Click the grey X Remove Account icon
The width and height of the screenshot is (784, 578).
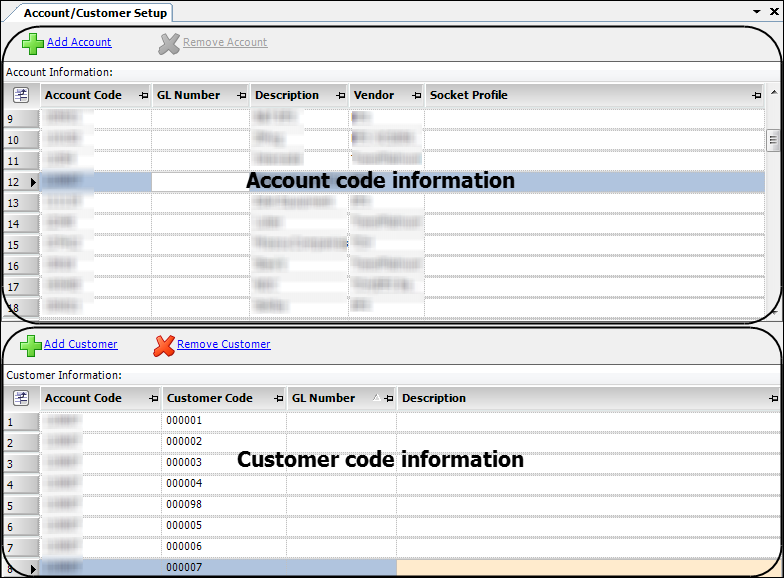point(169,43)
